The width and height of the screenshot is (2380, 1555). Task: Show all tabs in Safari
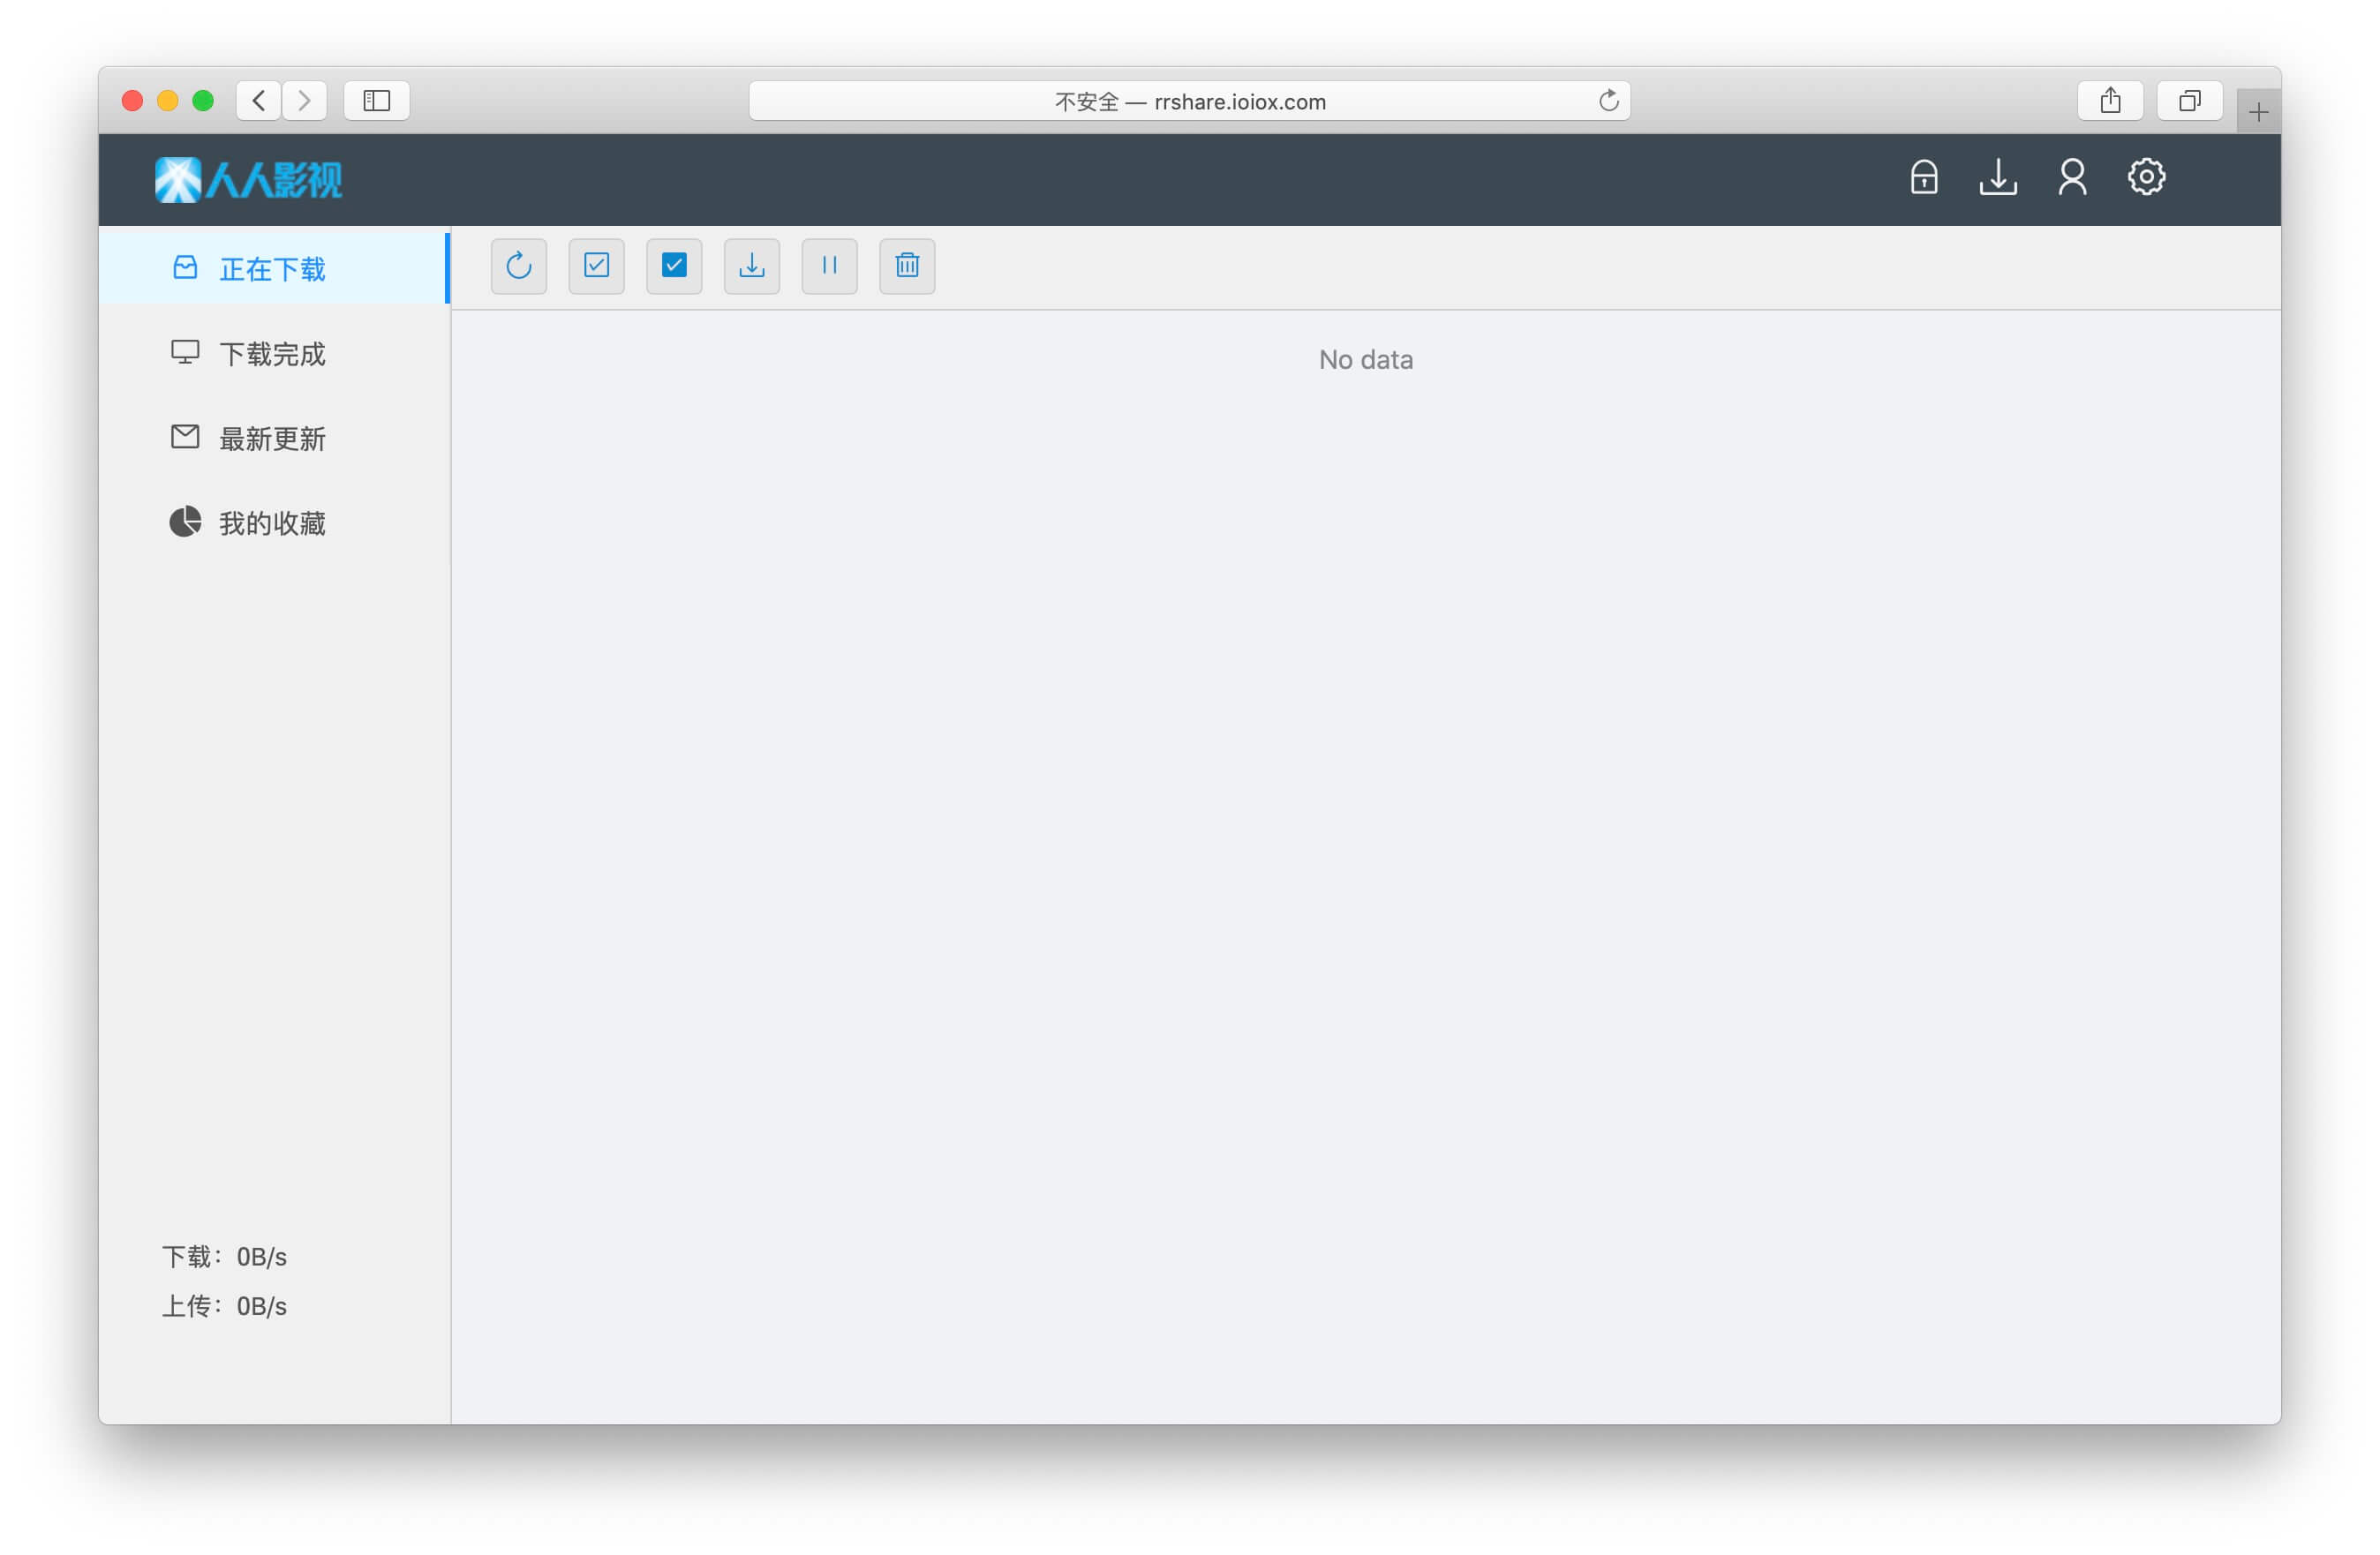click(x=2190, y=100)
